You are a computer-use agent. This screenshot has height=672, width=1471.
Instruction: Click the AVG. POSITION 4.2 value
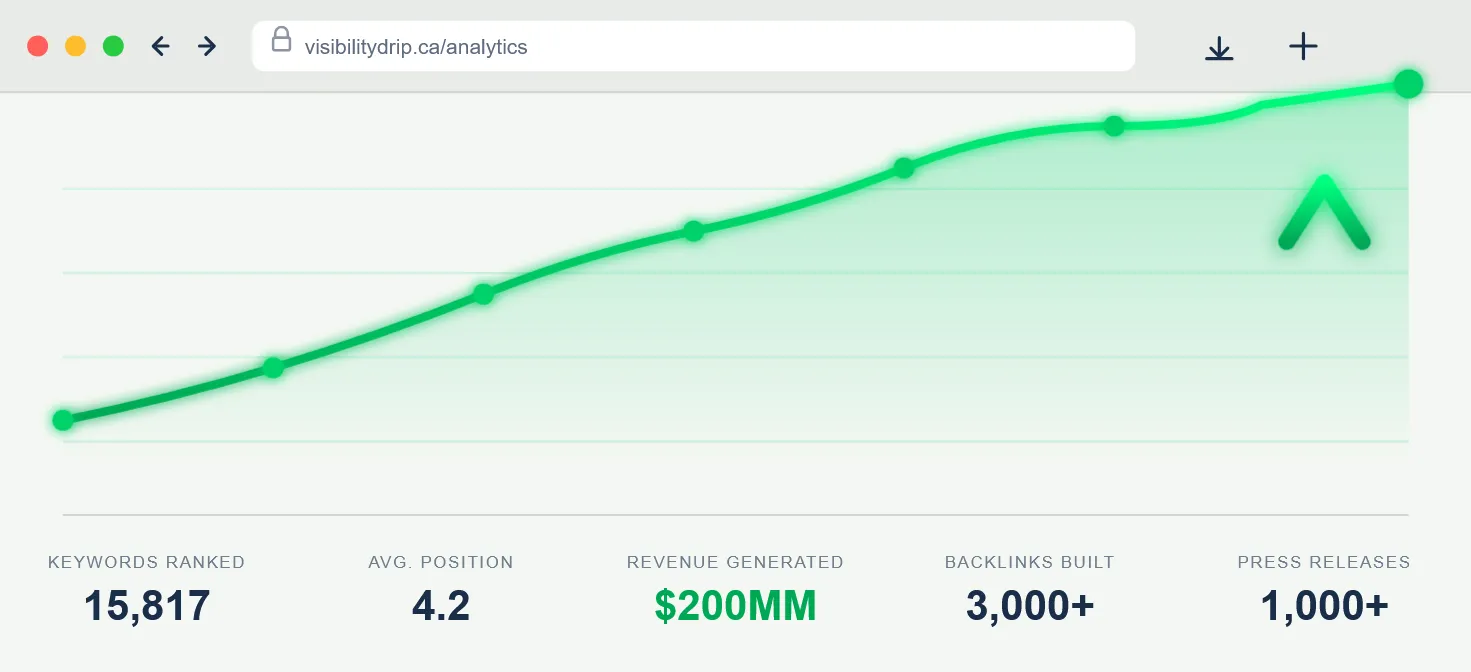coord(441,605)
